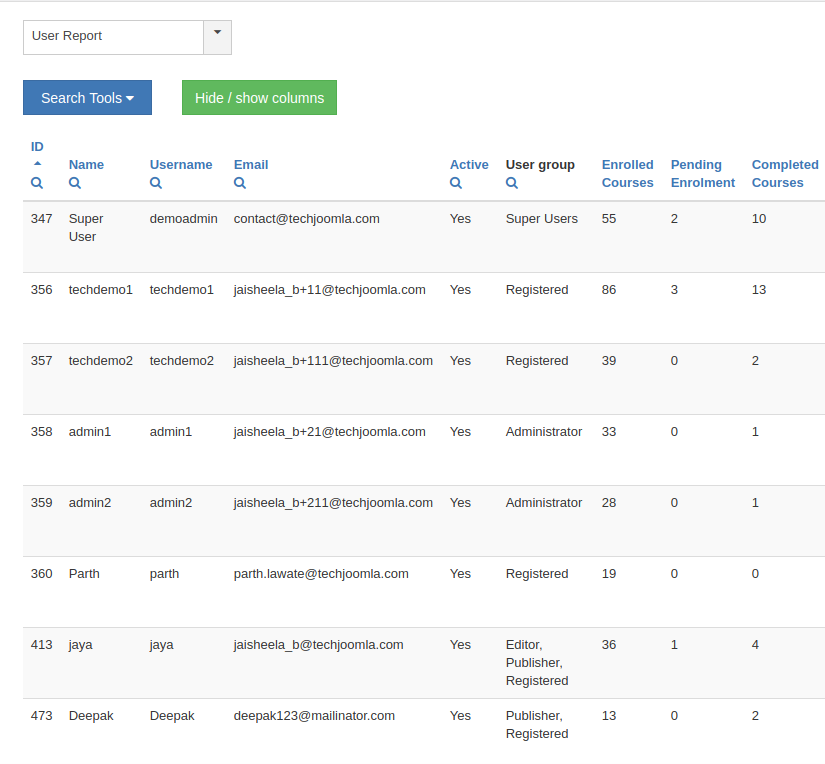Image resolution: width=825 pixels, height=764 pixels.
Task: Open the User Report dropdown arrow
Action: tap(218, 37)
